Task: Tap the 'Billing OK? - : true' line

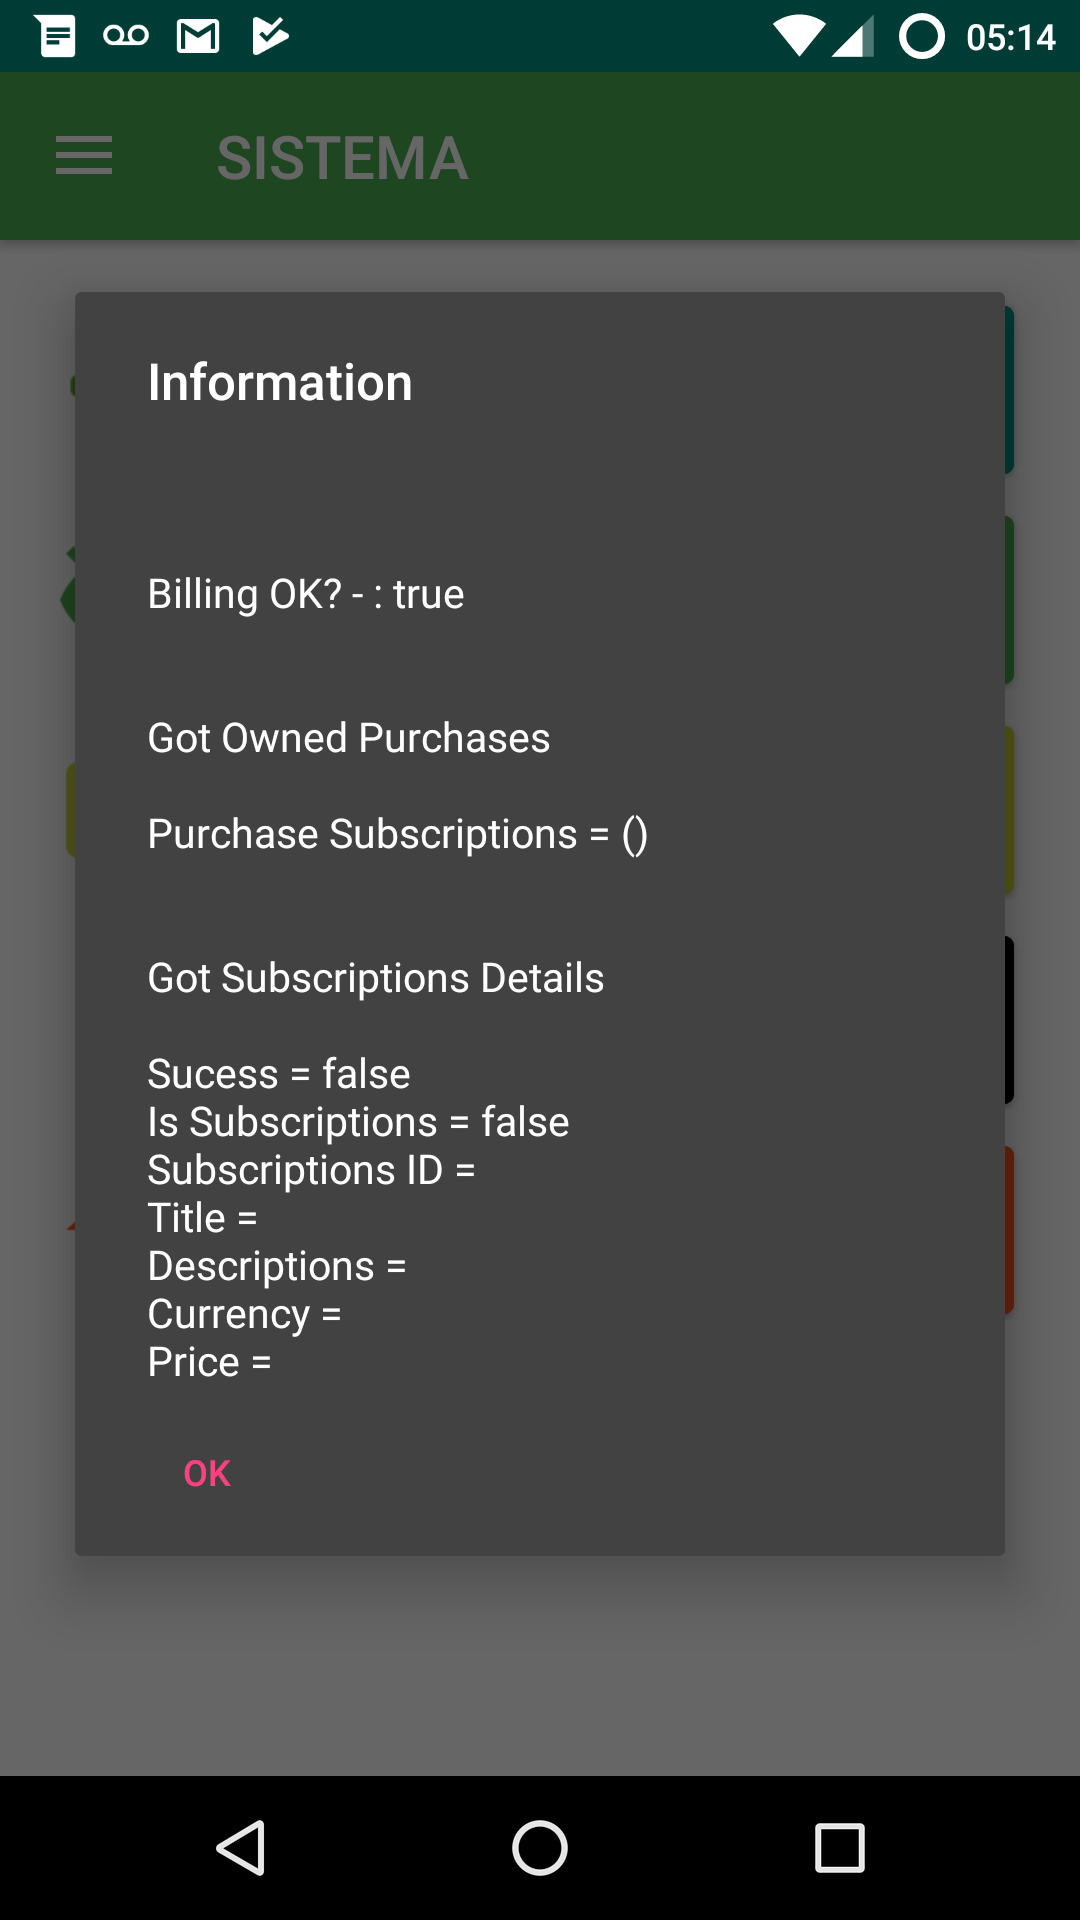Action: click(x=306, y=595)
